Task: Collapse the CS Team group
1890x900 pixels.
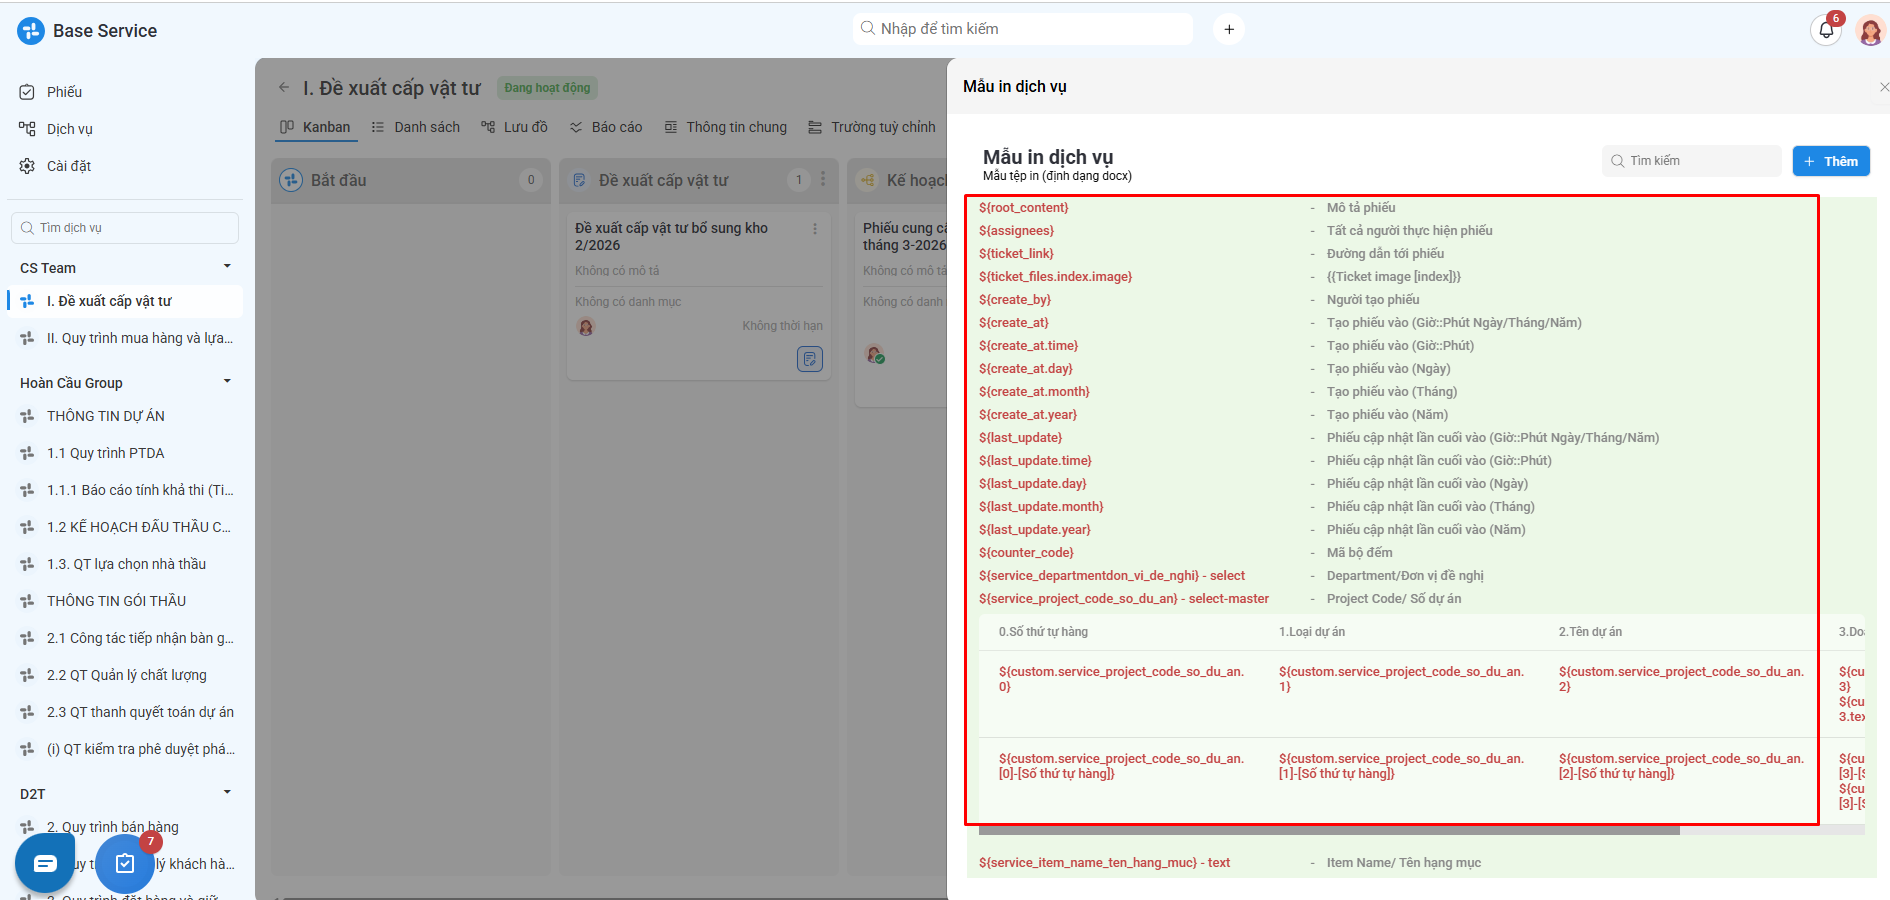Action: click(227, 266)
